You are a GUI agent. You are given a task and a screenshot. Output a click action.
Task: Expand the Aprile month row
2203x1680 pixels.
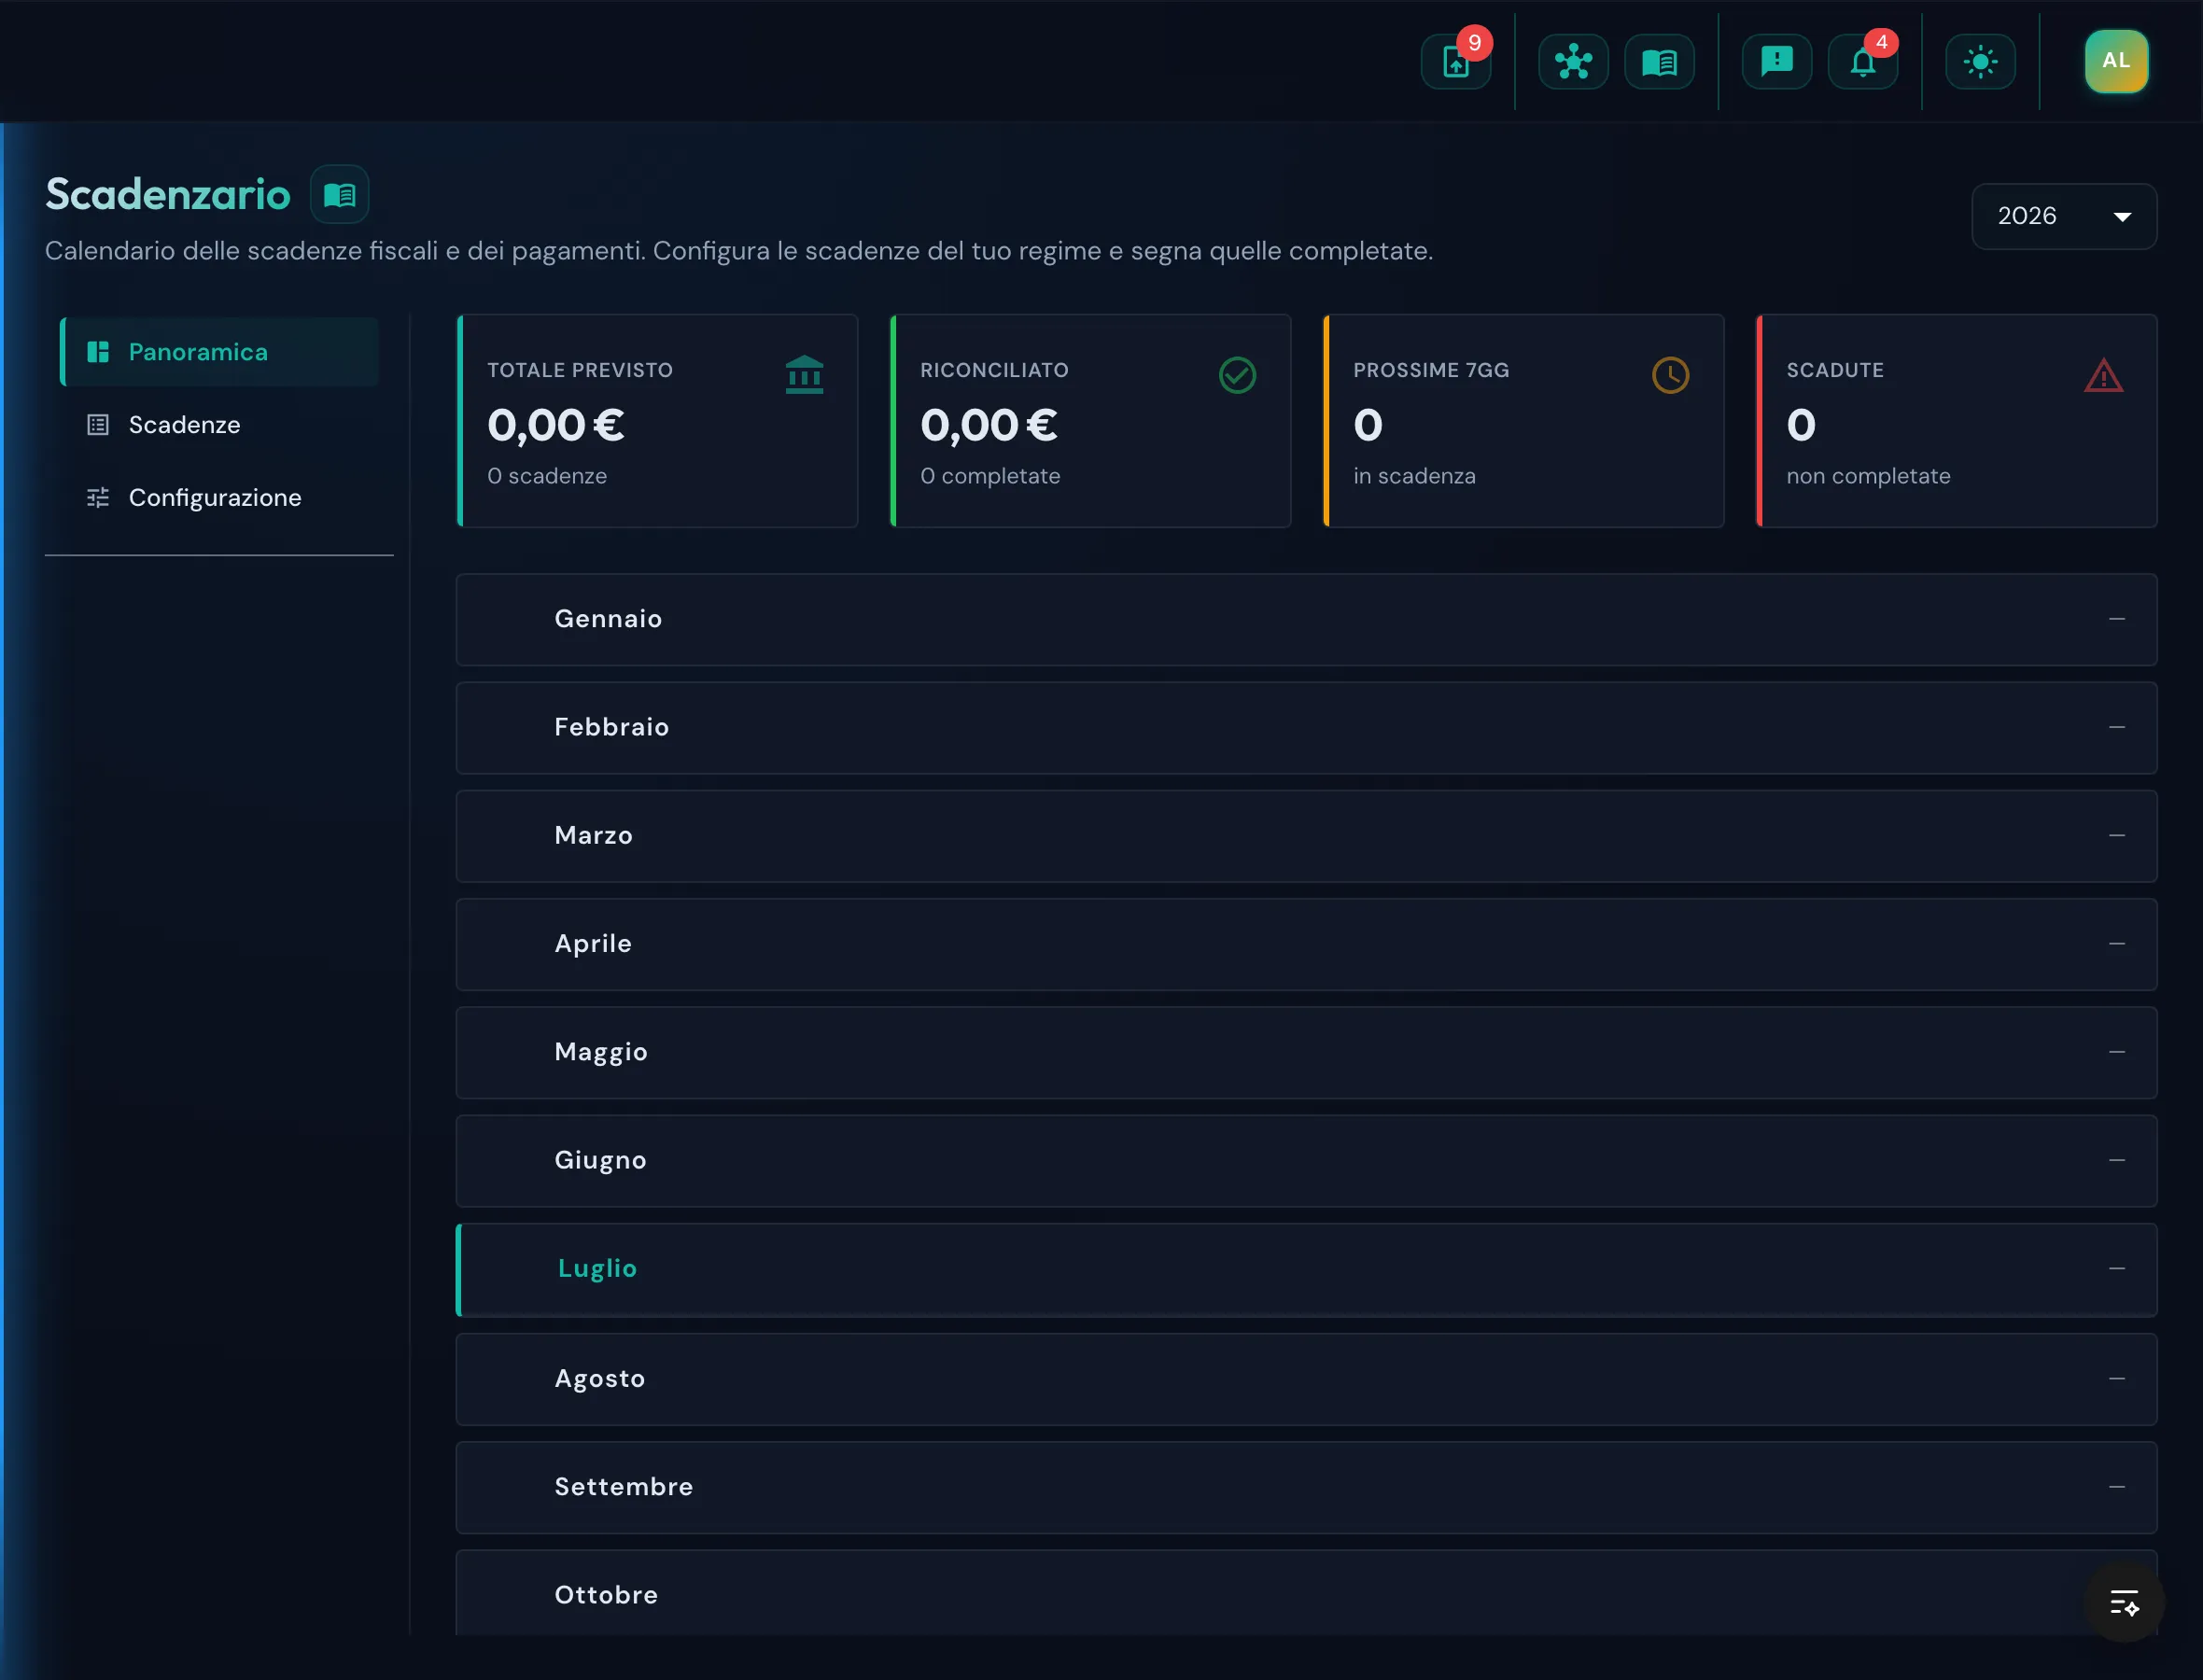tap(1306, 944)
